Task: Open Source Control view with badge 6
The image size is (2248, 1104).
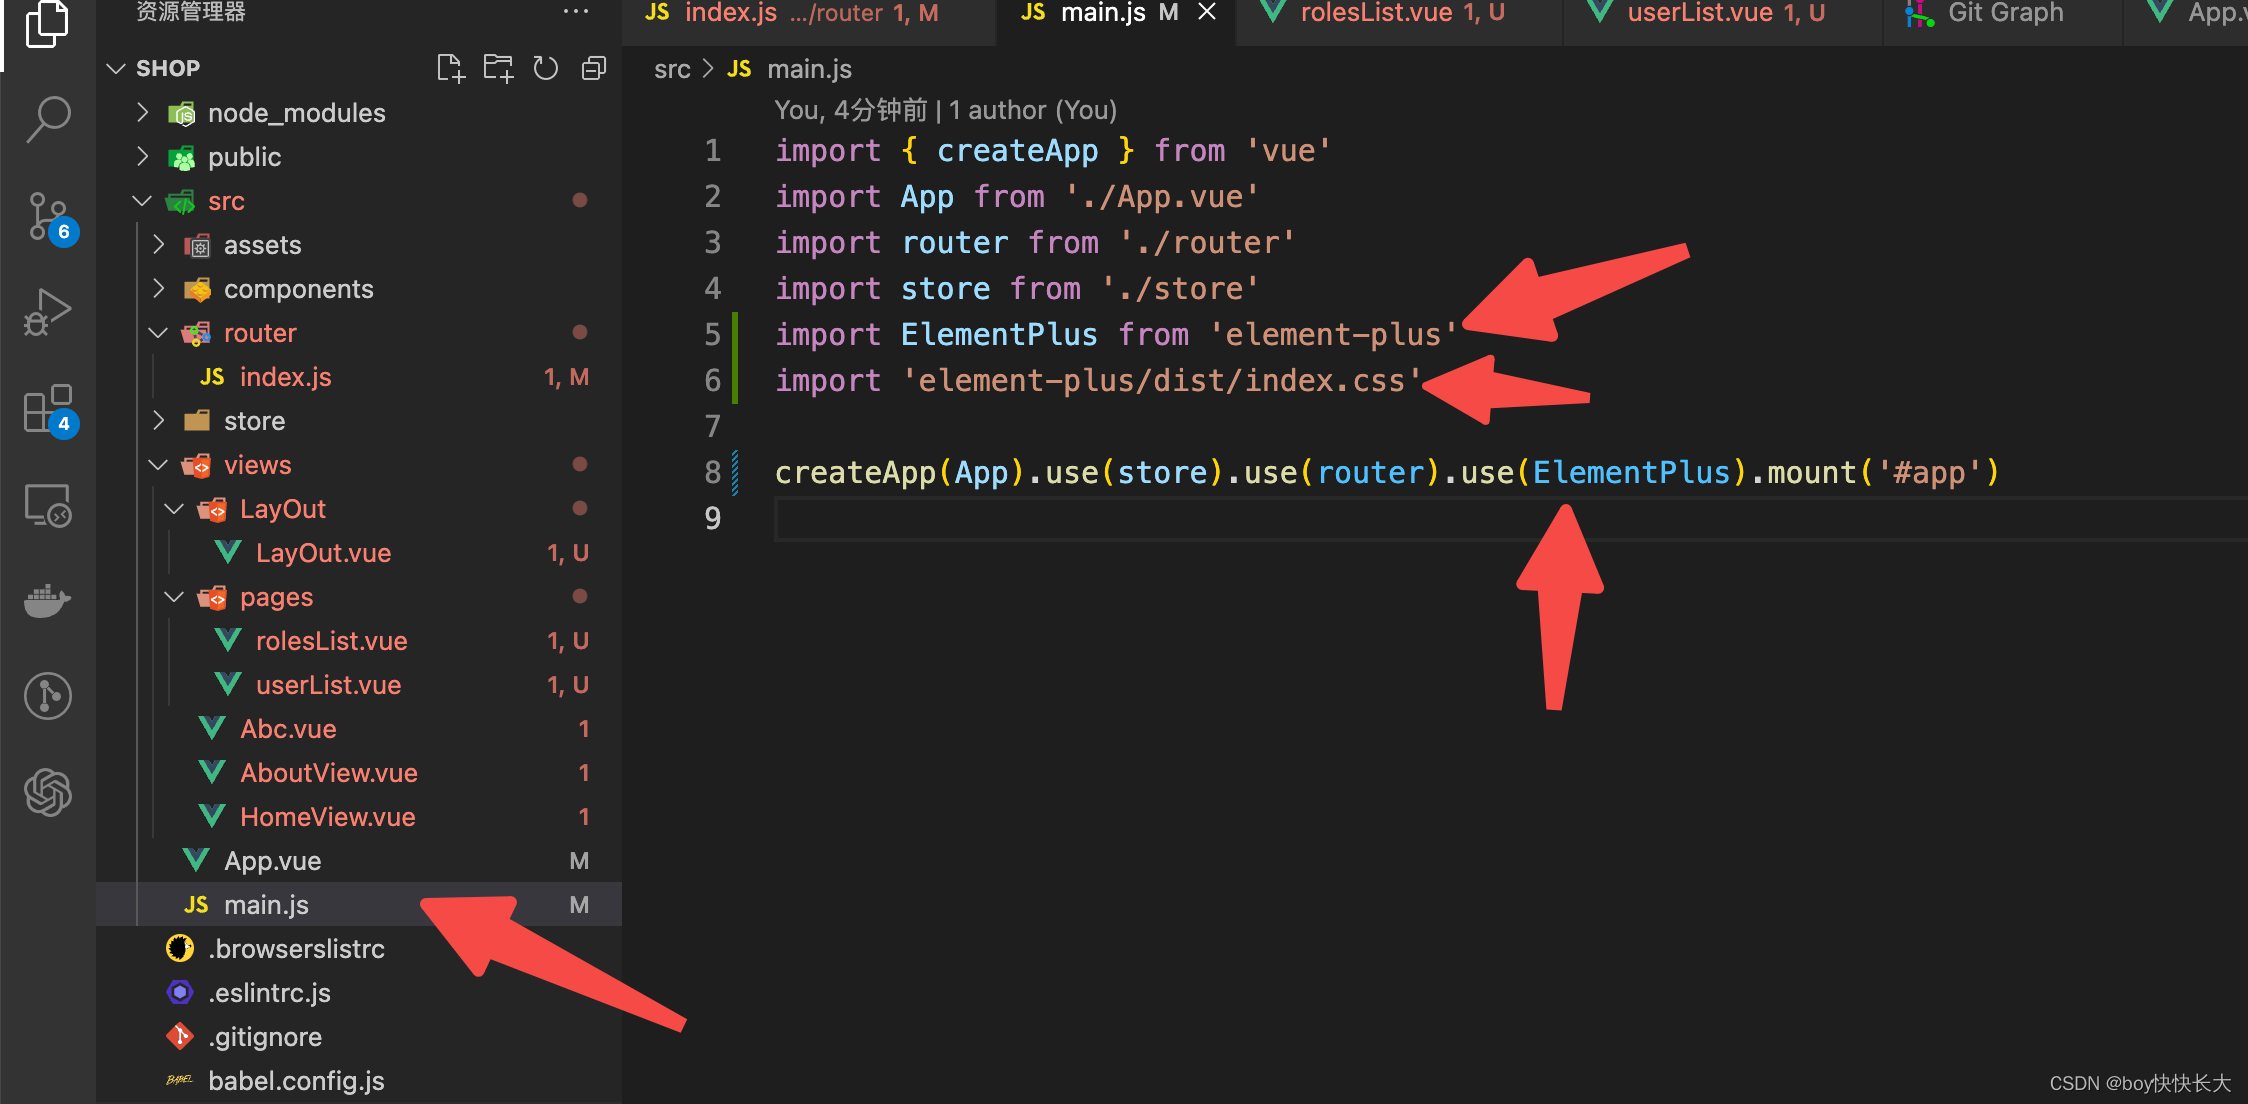Action: click(x=47, y=216)
